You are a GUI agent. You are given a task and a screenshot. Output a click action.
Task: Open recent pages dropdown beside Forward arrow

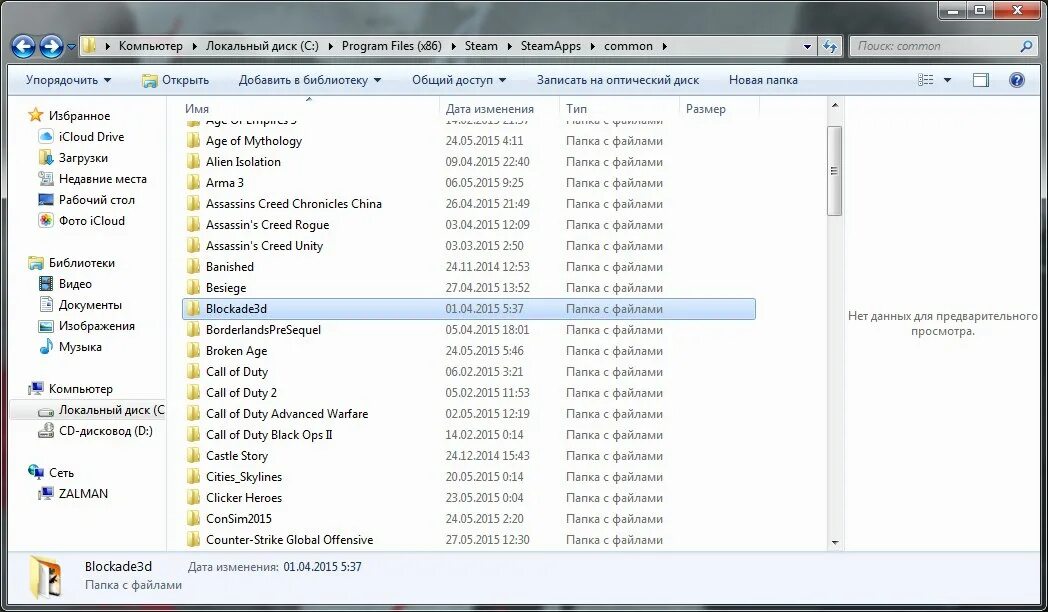pos(72,47)
